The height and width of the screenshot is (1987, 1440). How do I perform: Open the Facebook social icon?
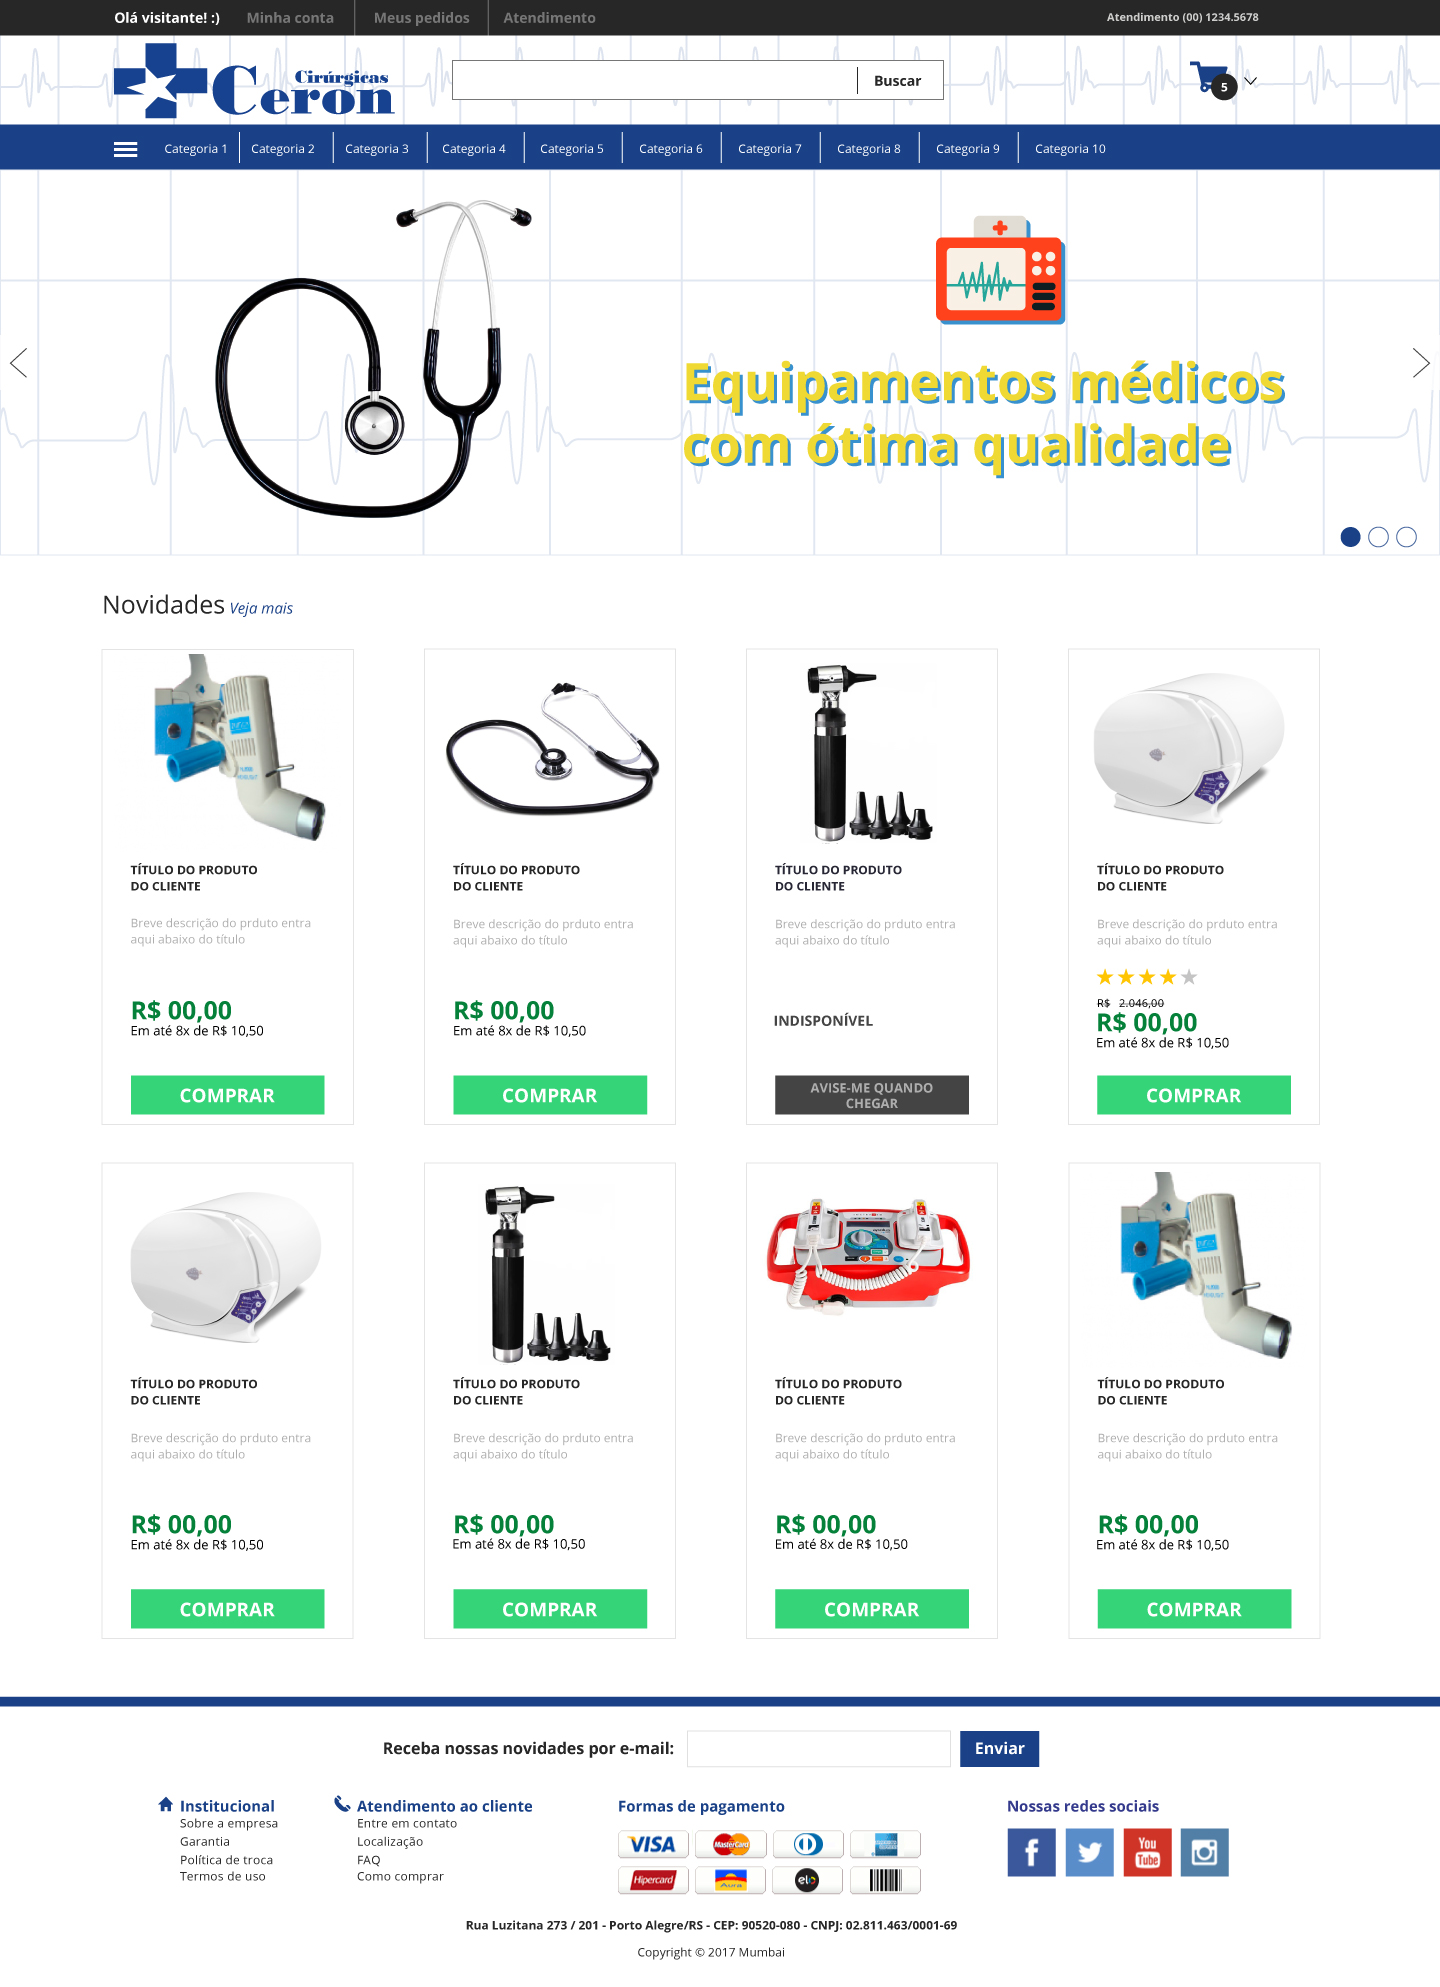1031,1853
